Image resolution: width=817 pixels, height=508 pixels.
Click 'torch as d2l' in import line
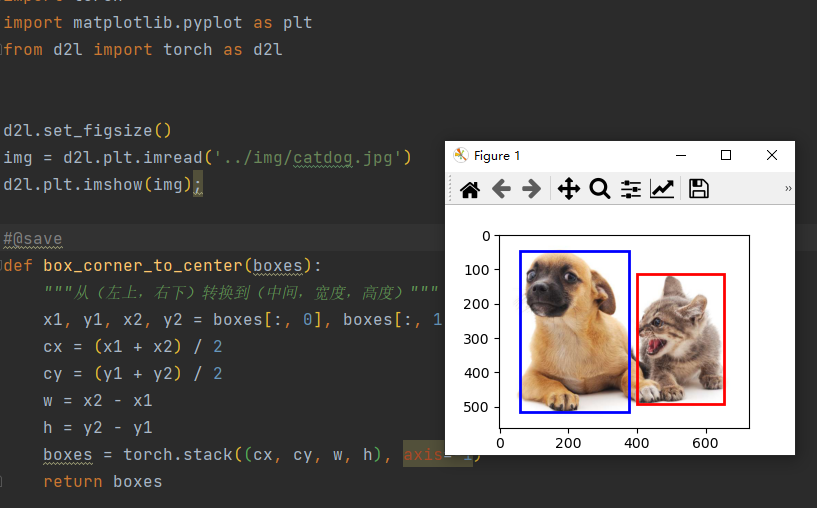point(222,50)
